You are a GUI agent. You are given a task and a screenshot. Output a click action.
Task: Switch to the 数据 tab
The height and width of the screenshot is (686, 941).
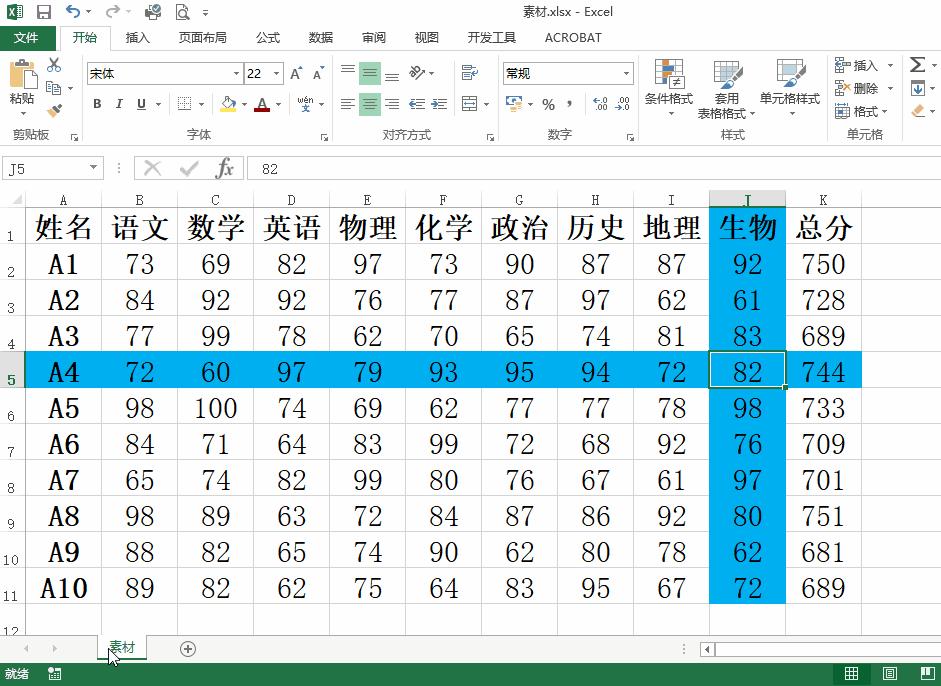coord(320,38)
